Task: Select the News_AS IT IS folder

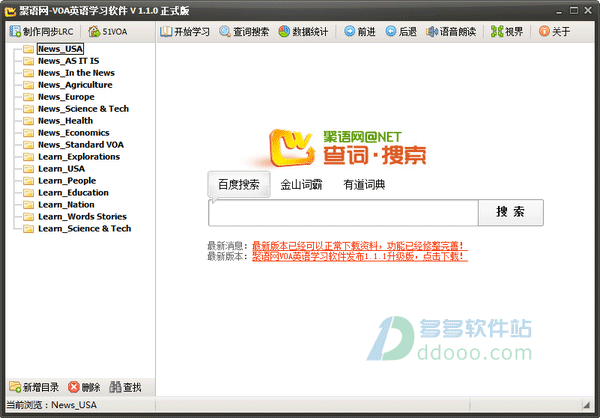Action: tap(68, 61)
